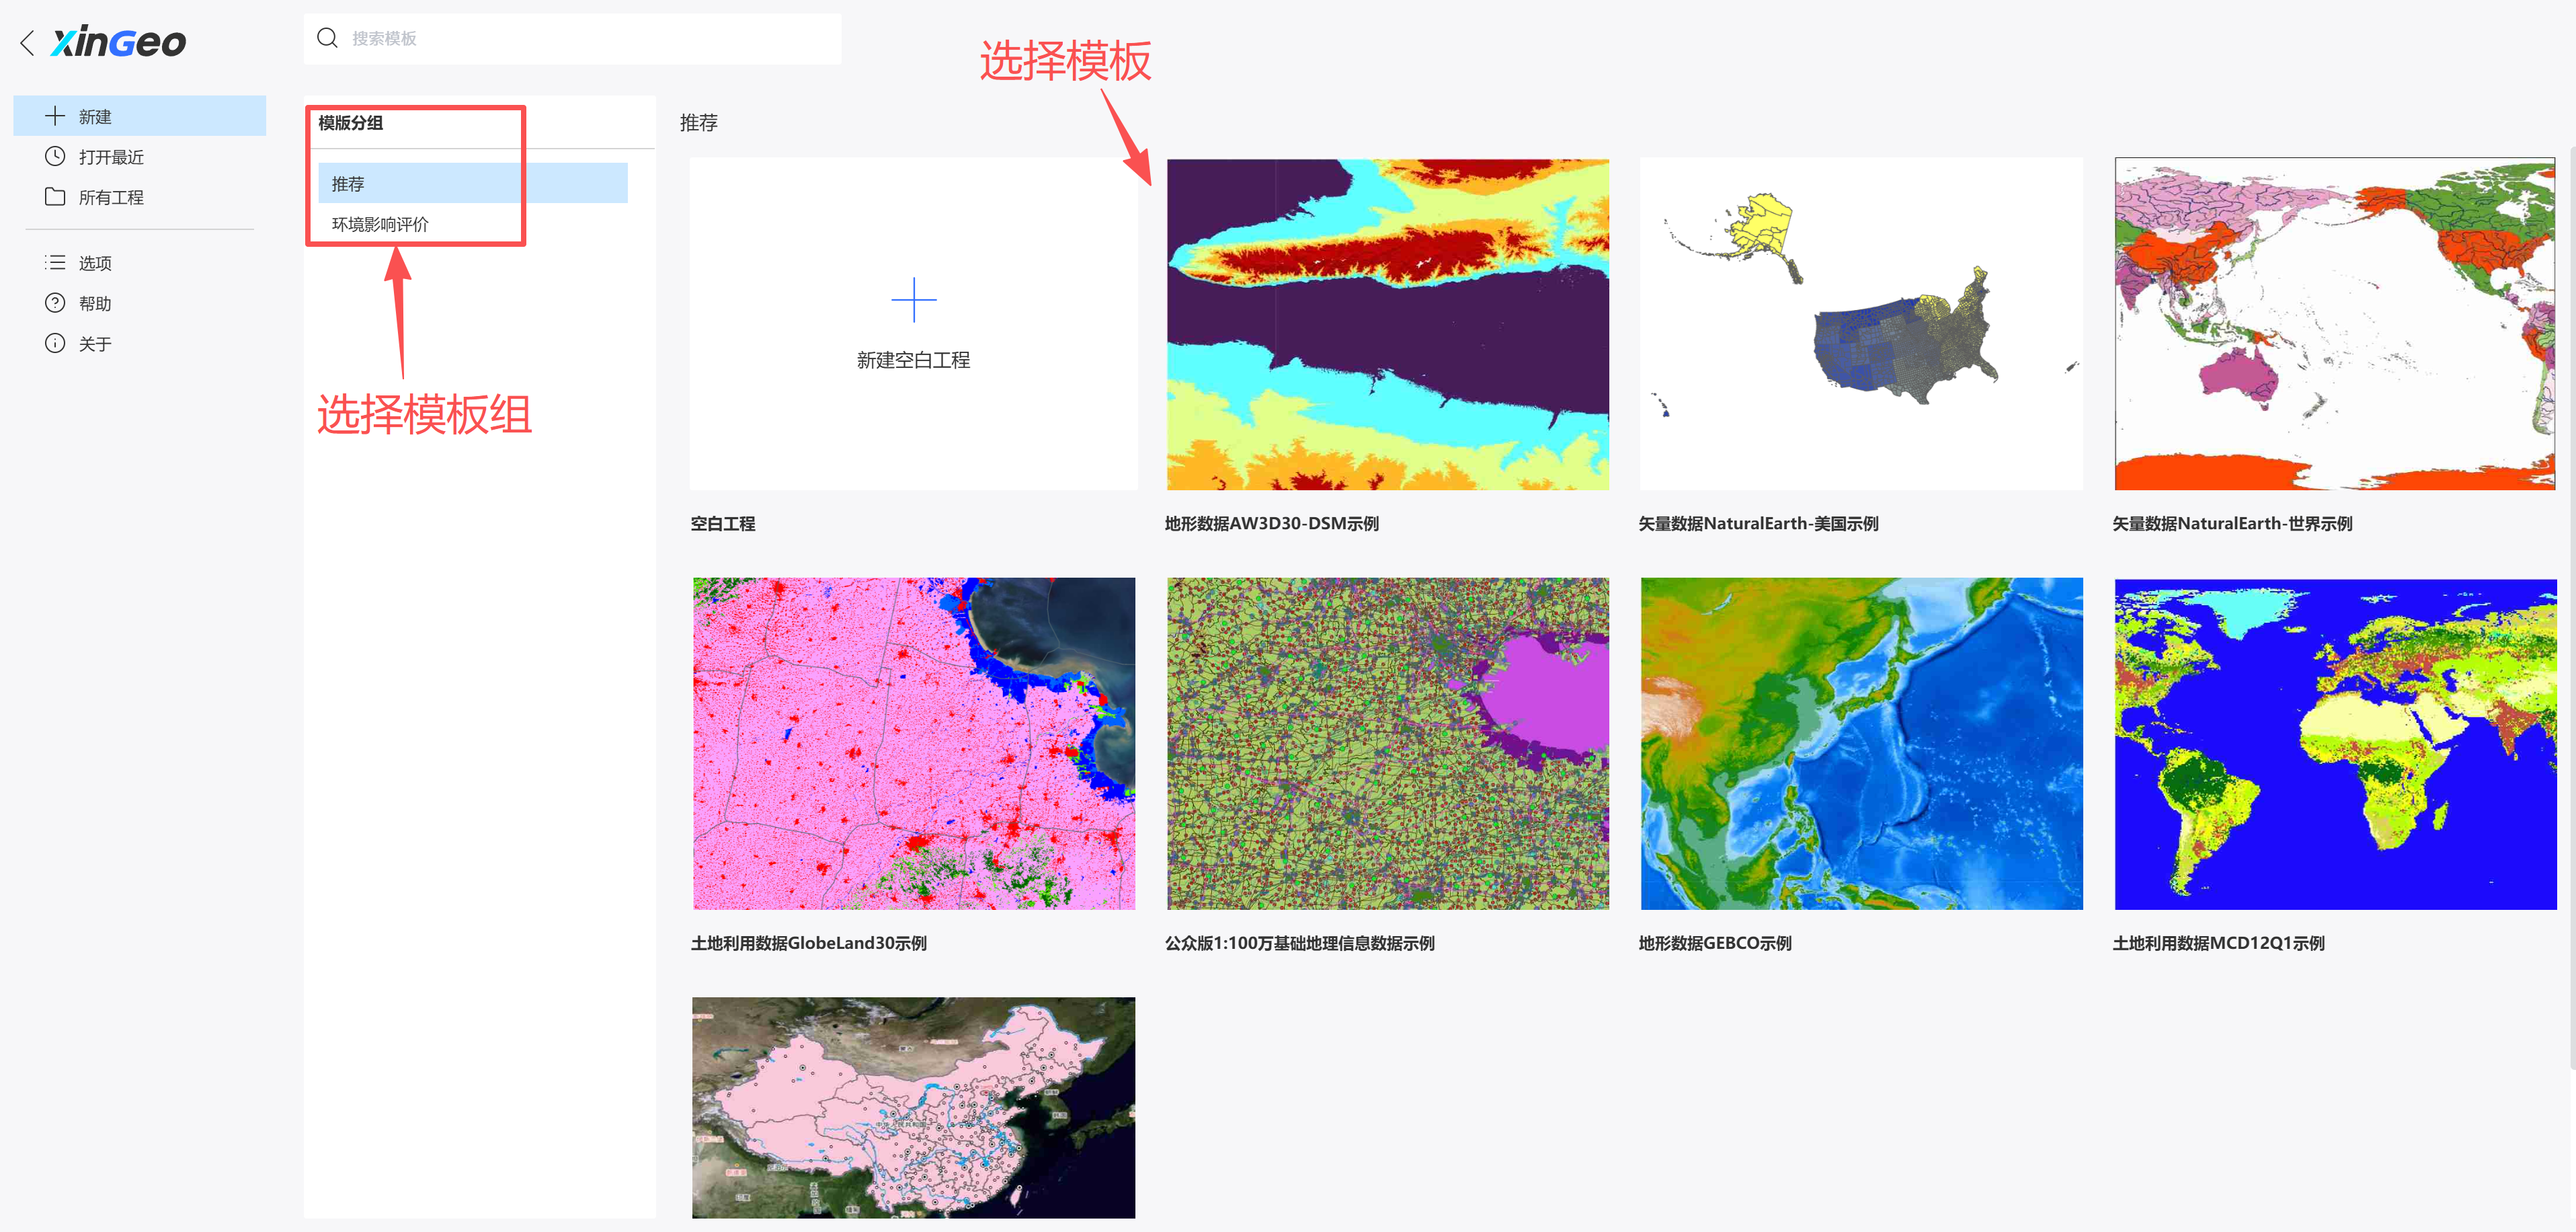Click the folder icon for 所有工程
Viewport: 2576px width, 1232px height.
(x=55, y=197)
